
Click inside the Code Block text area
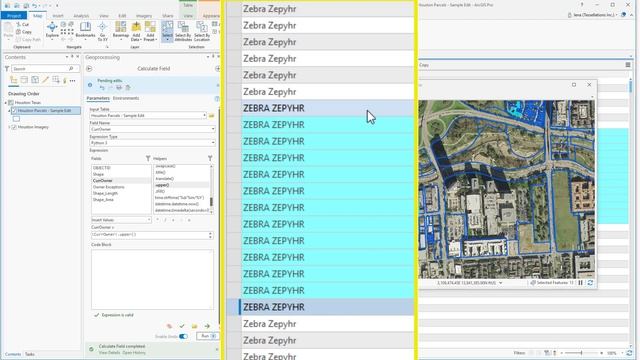152,279
